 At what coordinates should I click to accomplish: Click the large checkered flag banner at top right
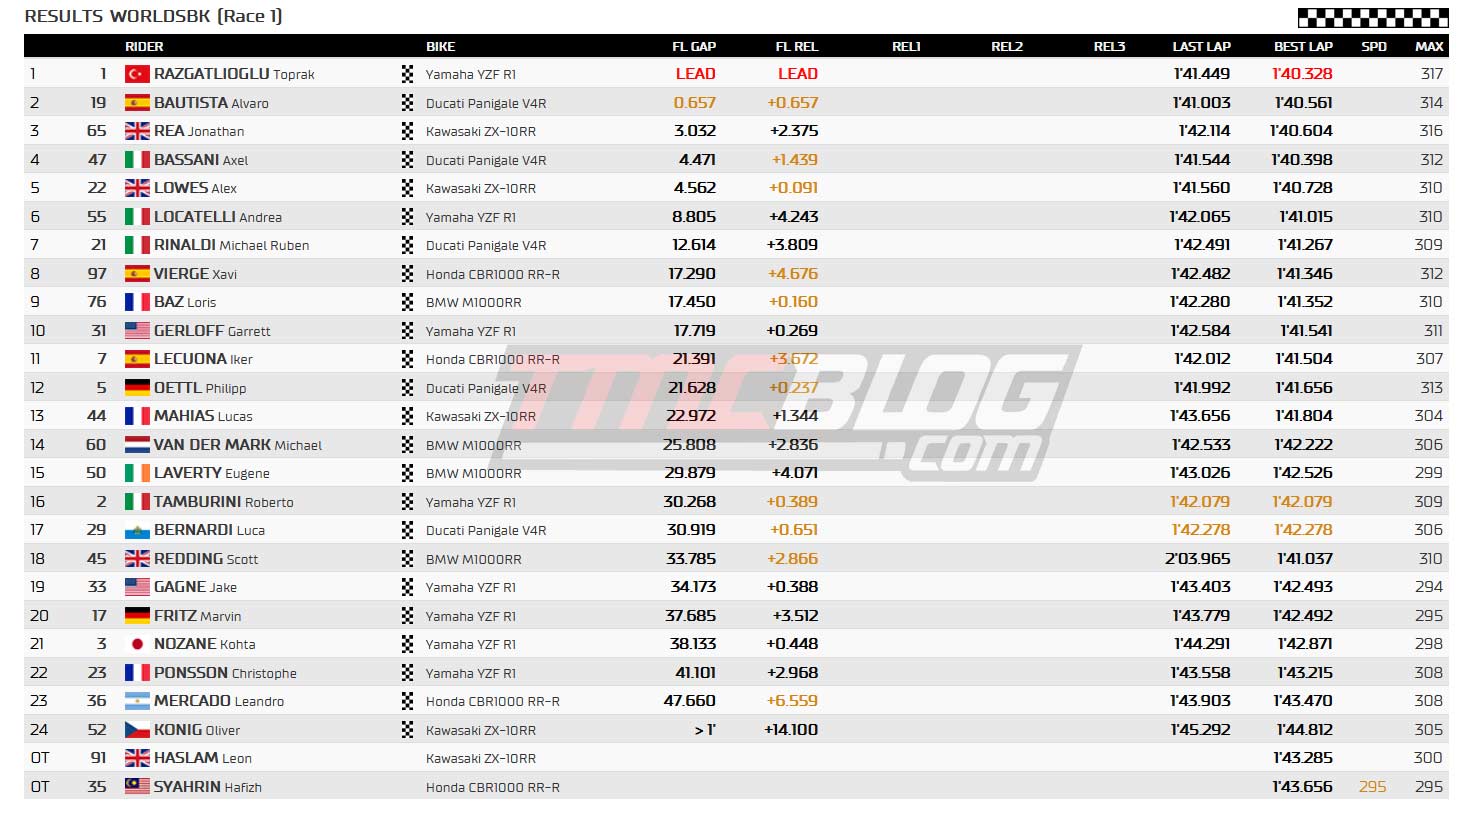pos(1372,17)
